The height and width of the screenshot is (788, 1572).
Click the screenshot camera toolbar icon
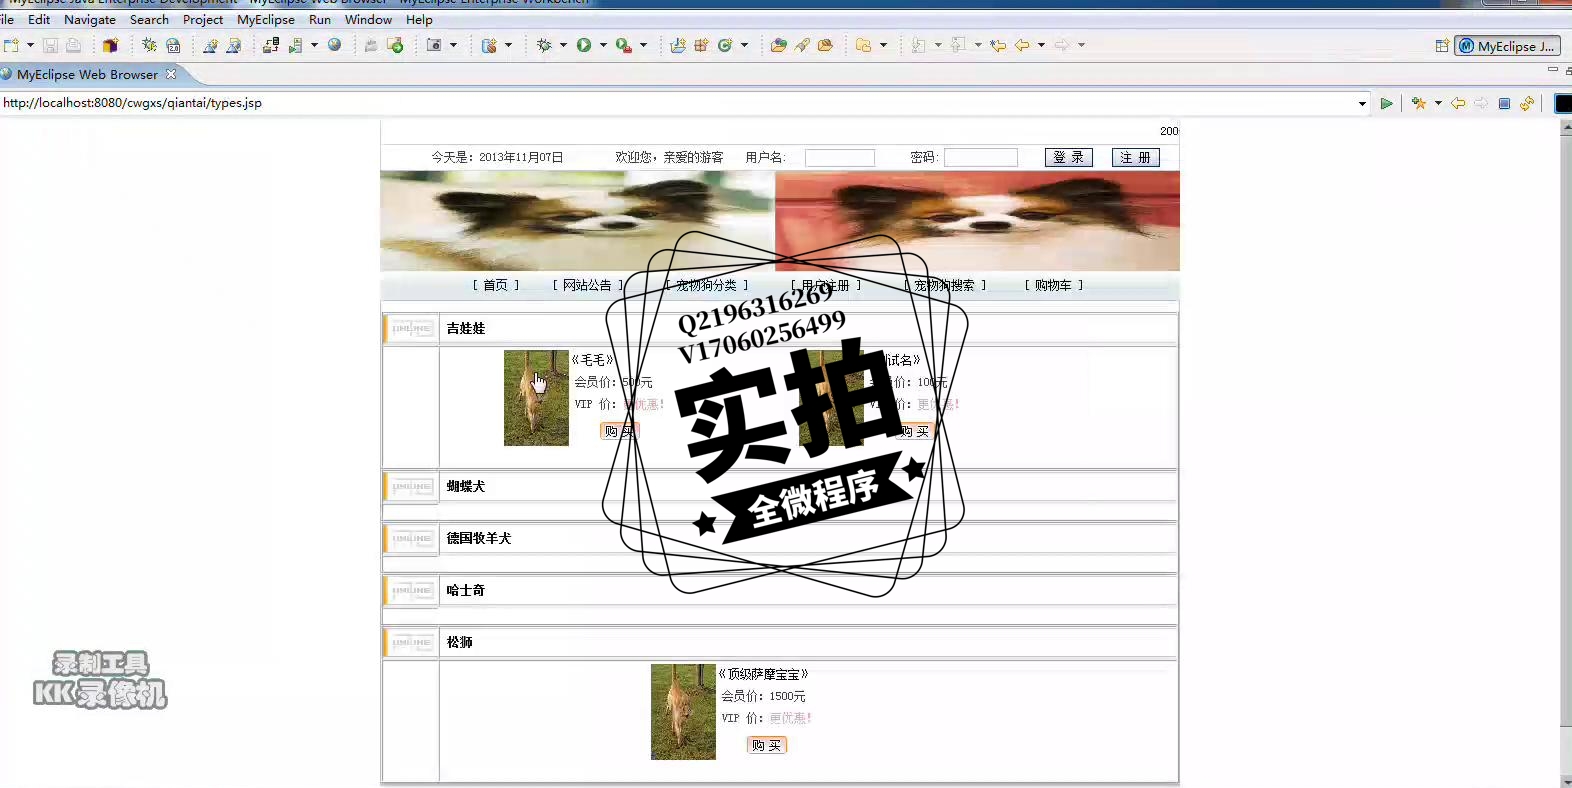pos(434,45)
